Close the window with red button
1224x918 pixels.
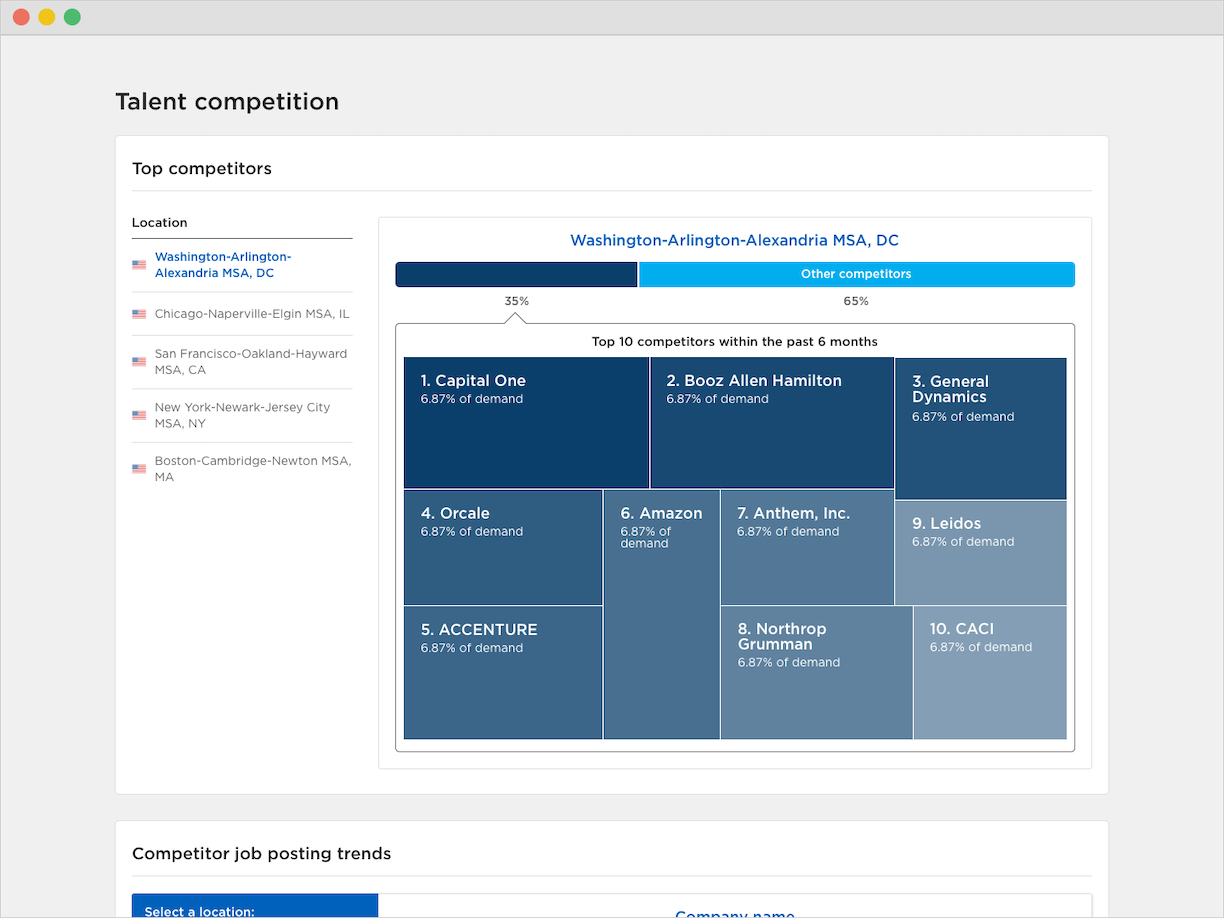tap(21, 17)
